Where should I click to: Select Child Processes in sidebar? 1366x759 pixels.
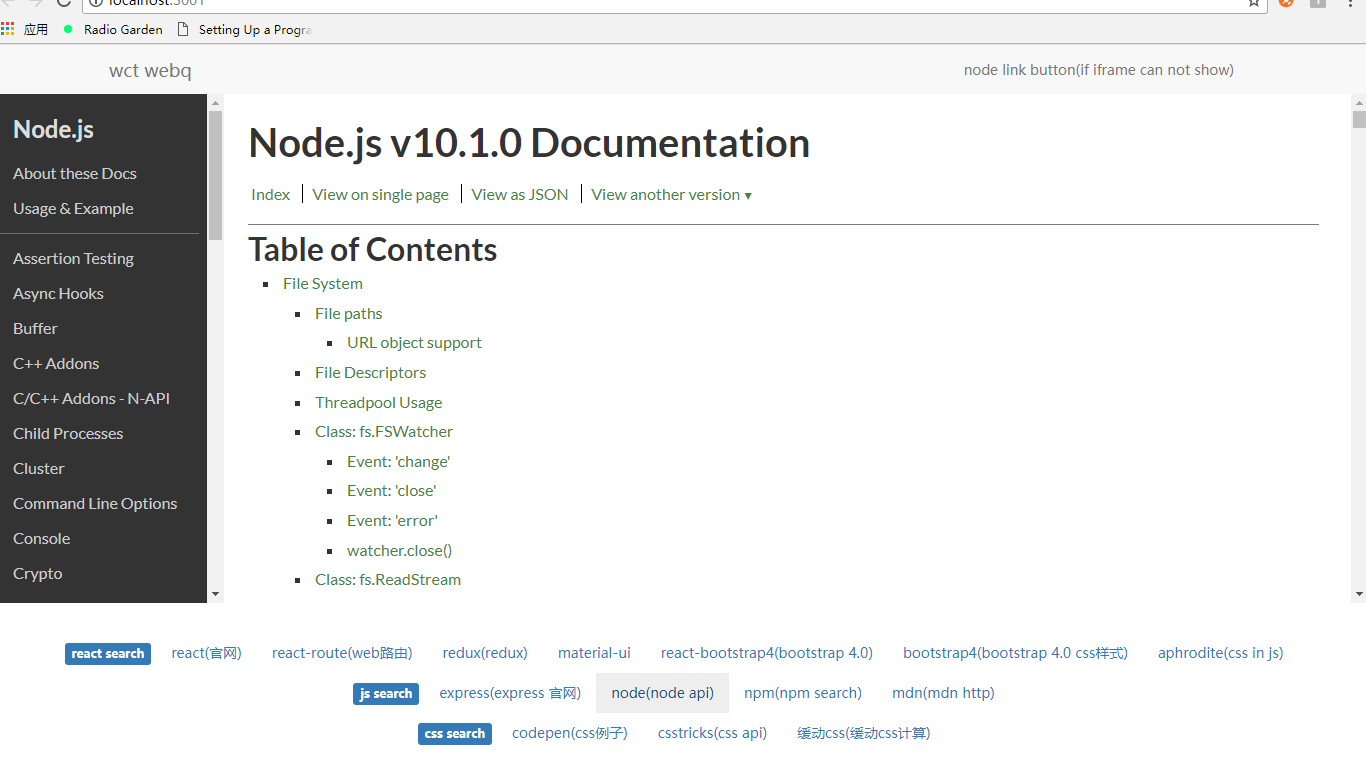[x=68, y=434]
